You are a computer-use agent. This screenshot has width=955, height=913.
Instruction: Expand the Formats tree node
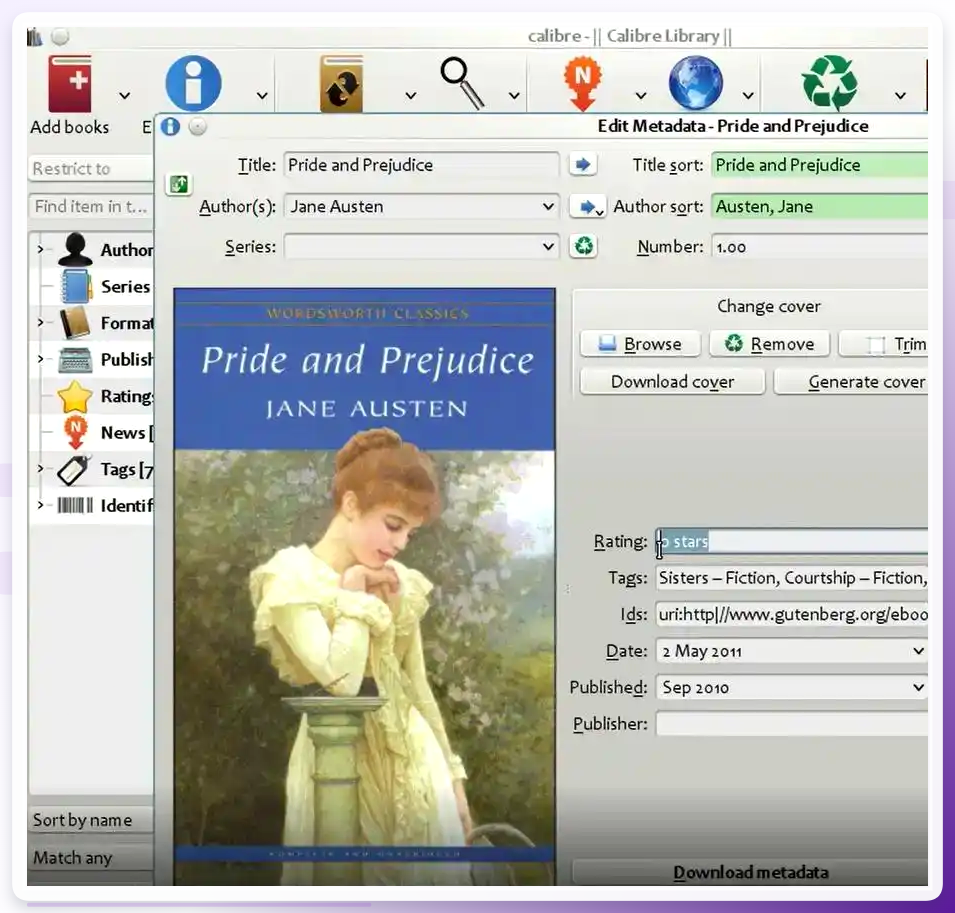(x=41, y=323)
